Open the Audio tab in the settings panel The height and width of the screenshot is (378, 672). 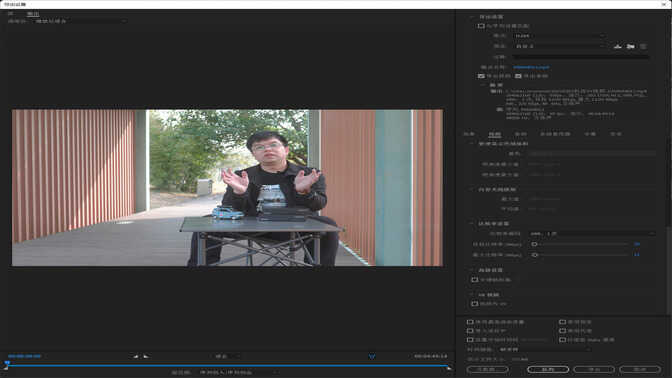(x=520, y=134)
